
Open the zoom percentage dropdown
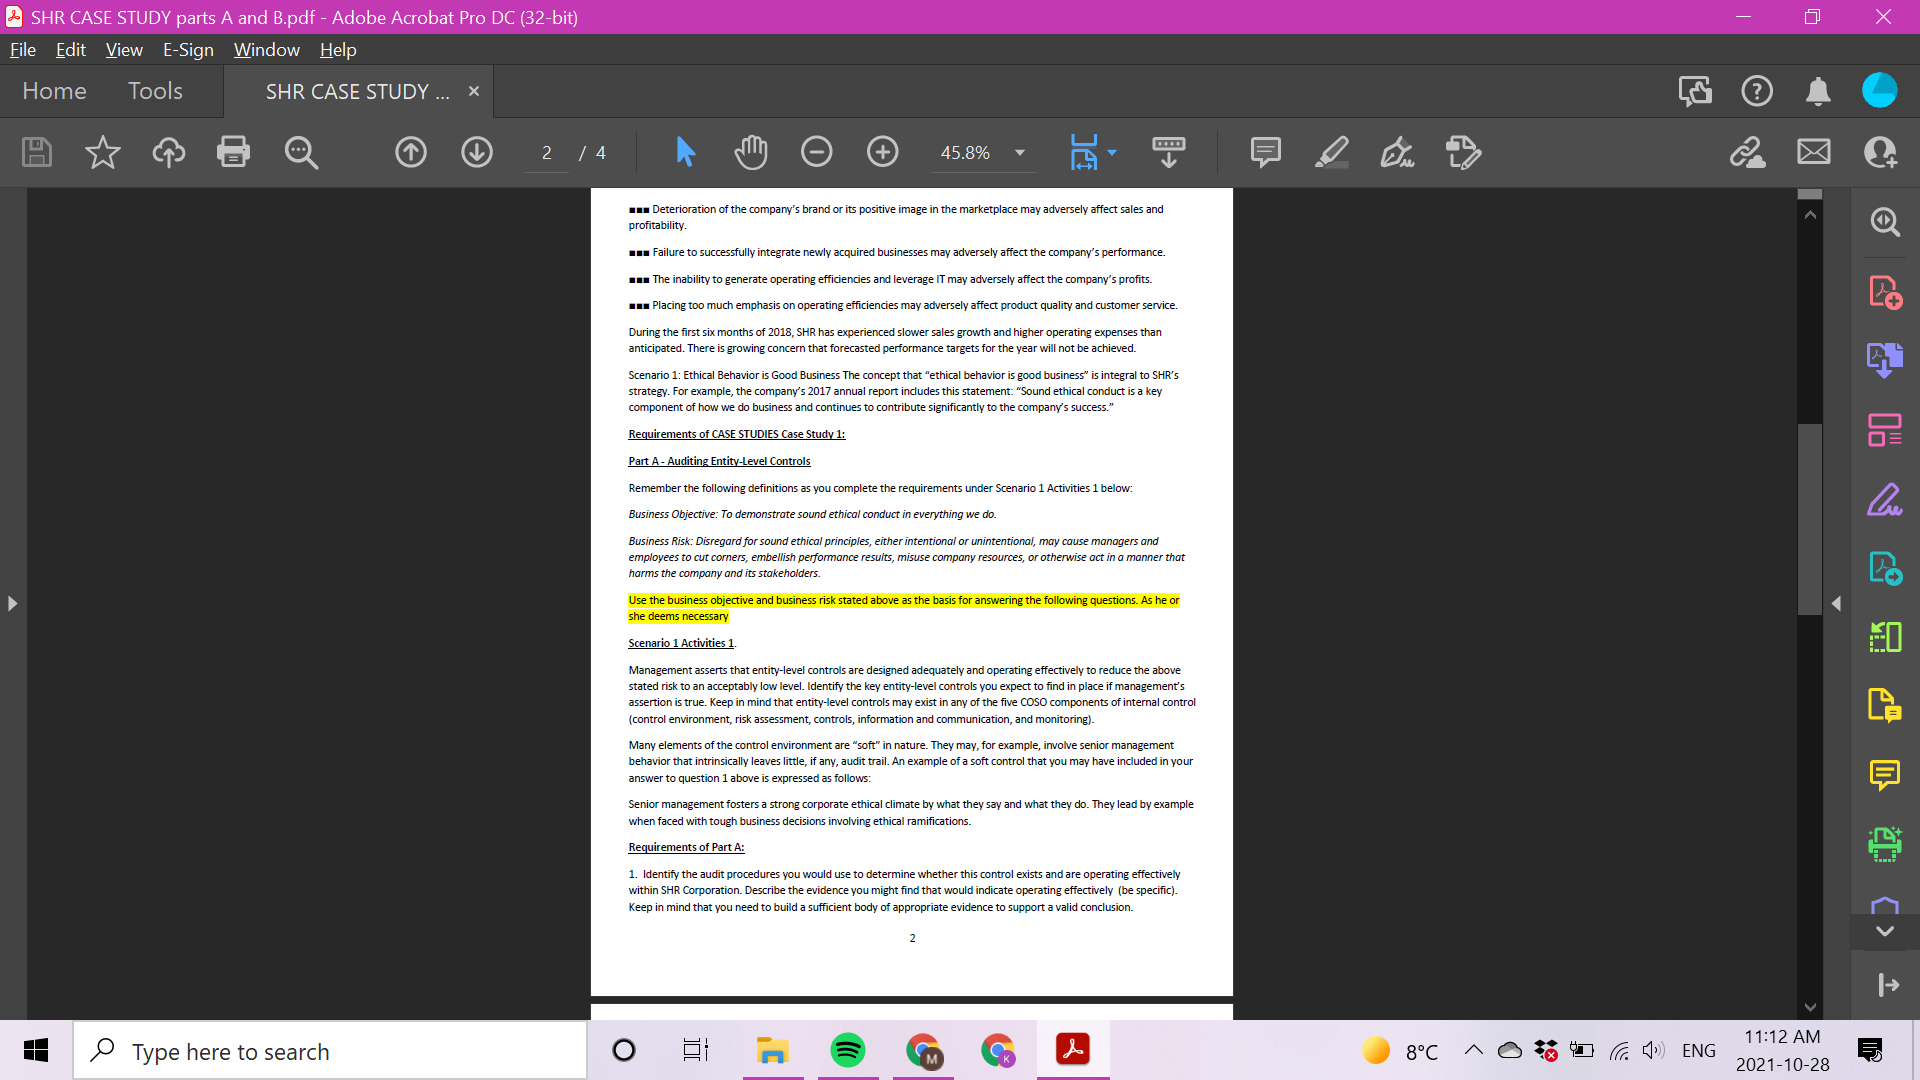point(1019,152)
